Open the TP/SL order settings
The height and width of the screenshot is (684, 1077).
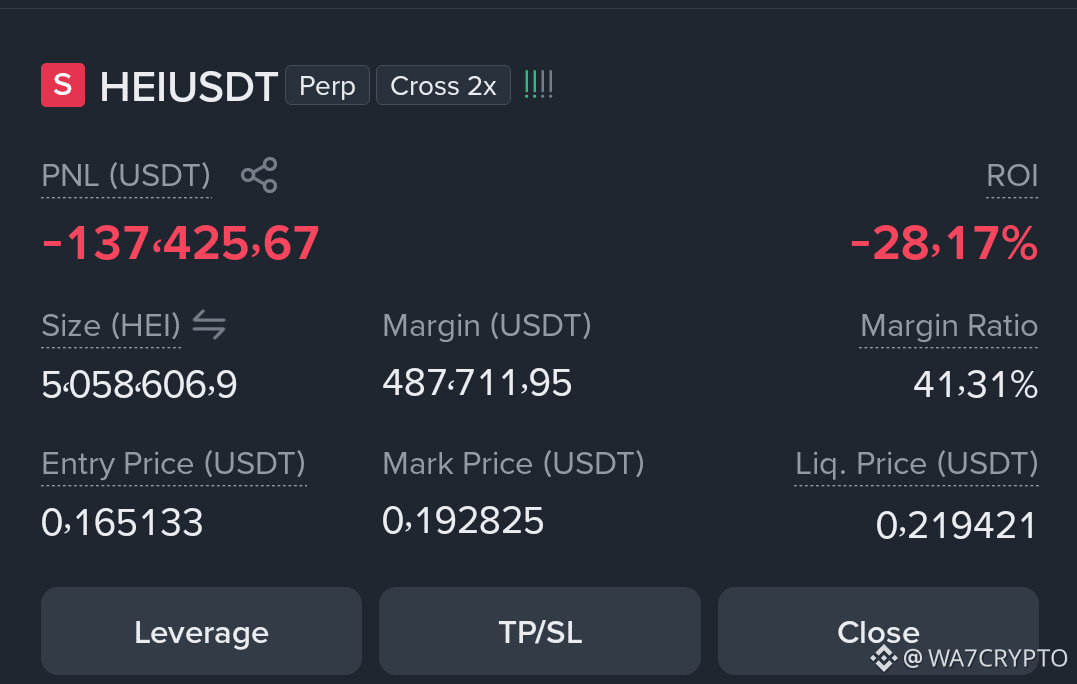[x=540, y=631]
